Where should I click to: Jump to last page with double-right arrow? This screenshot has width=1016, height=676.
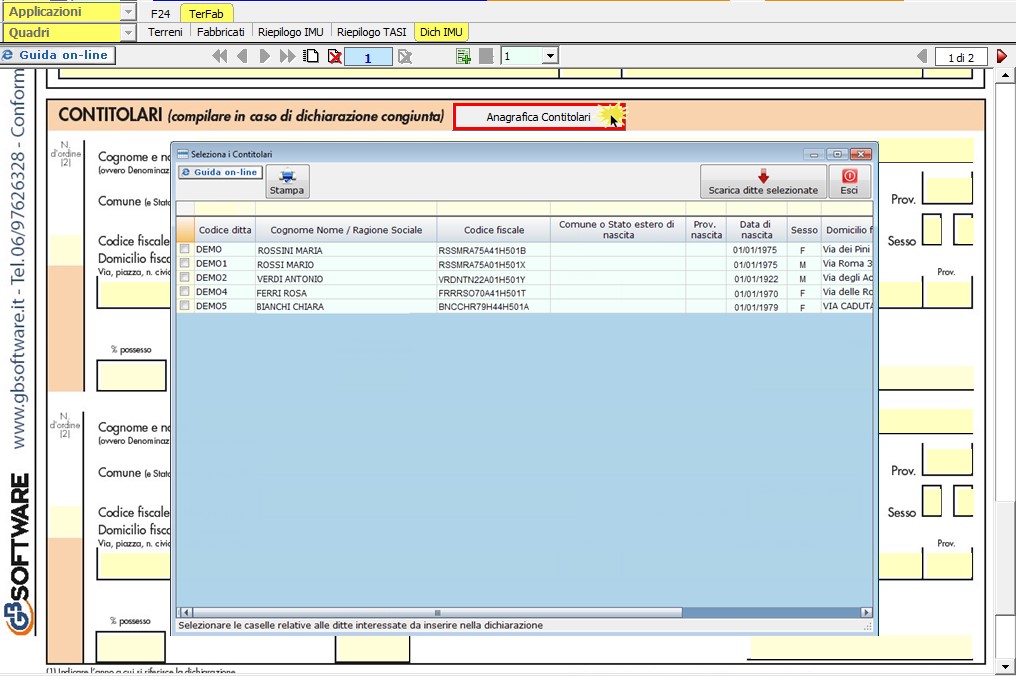[287, 56]
